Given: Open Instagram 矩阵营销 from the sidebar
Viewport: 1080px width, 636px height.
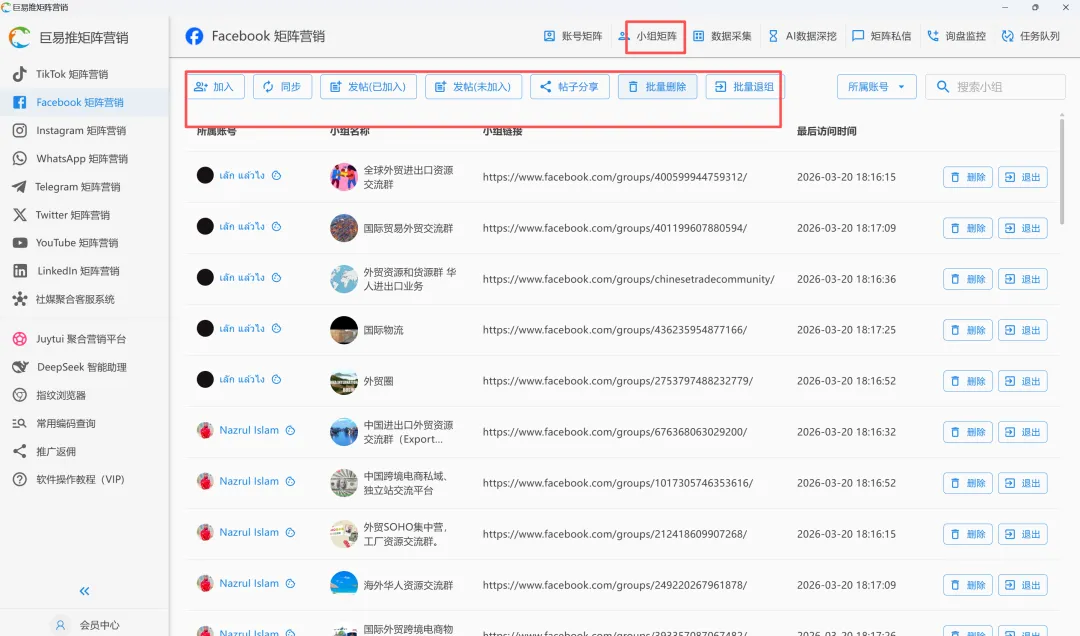Looking at the screenshot, I should pyautogui.click(x=80, y=130).
